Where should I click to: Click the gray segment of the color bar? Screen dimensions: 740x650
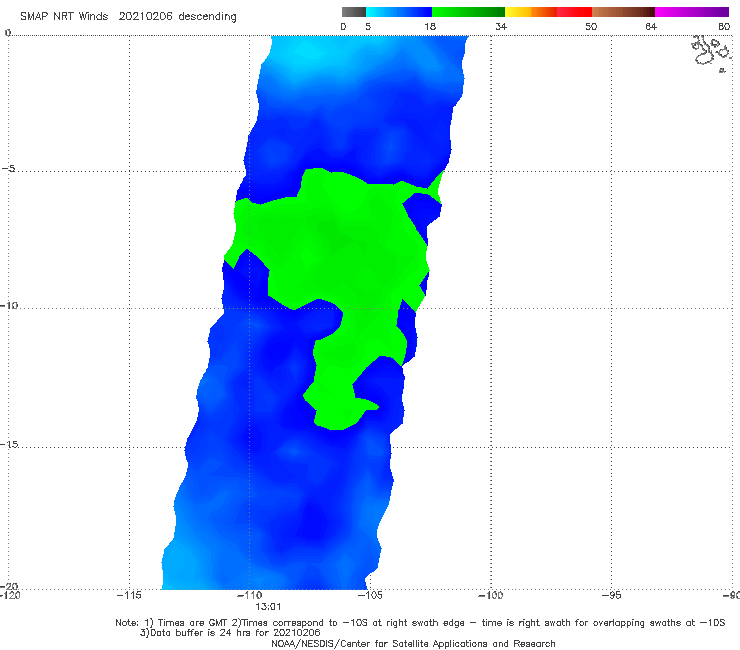pyautogui.click(x=354, y=12)
